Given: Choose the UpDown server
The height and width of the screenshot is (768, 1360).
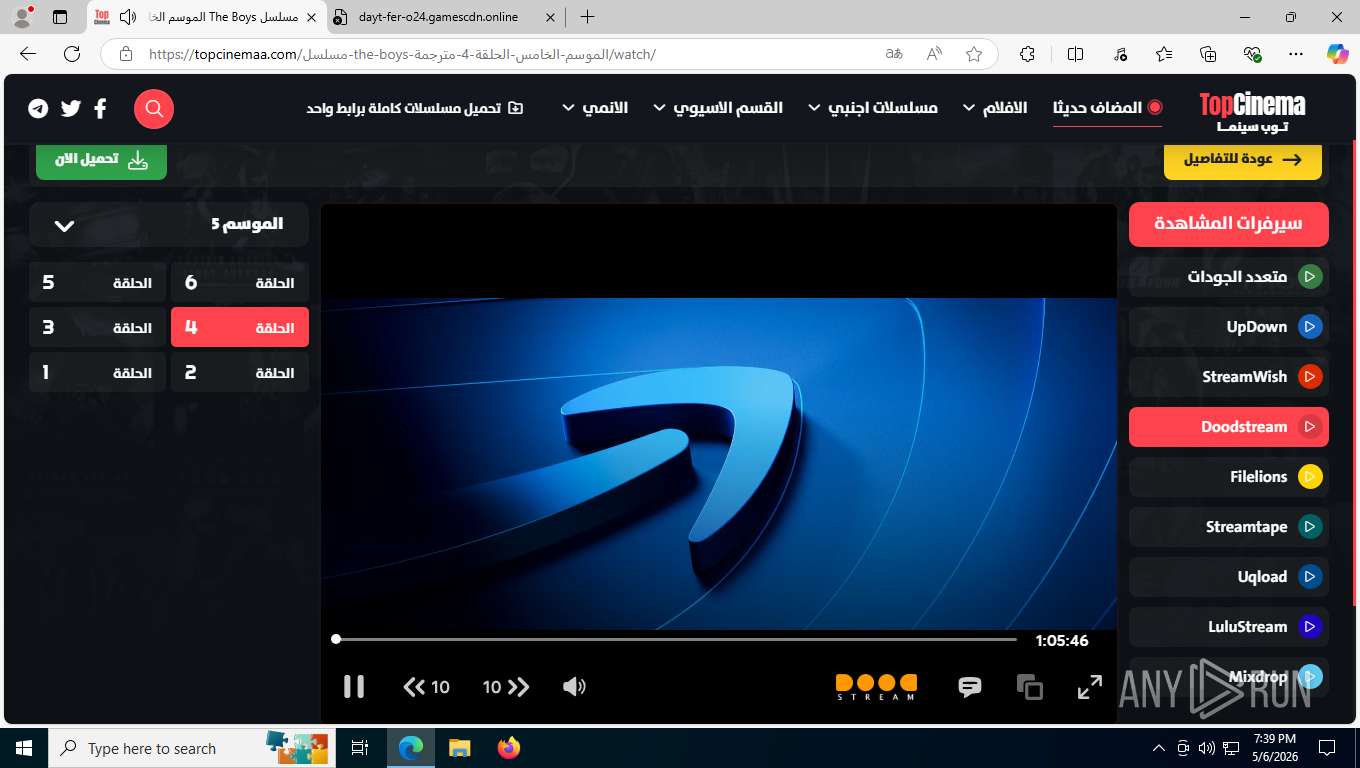Looking at the screenshot, I should pos(1229,326).
